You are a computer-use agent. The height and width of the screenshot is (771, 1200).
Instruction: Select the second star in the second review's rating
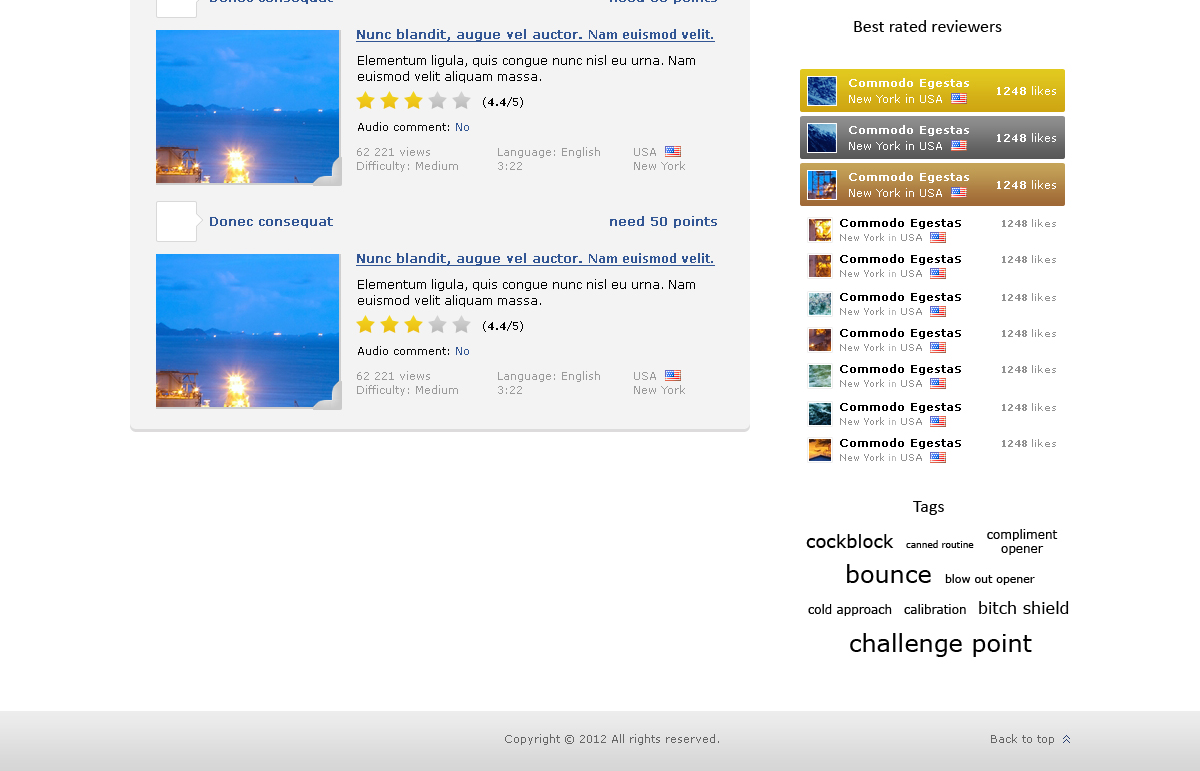(x=390, y=324)
